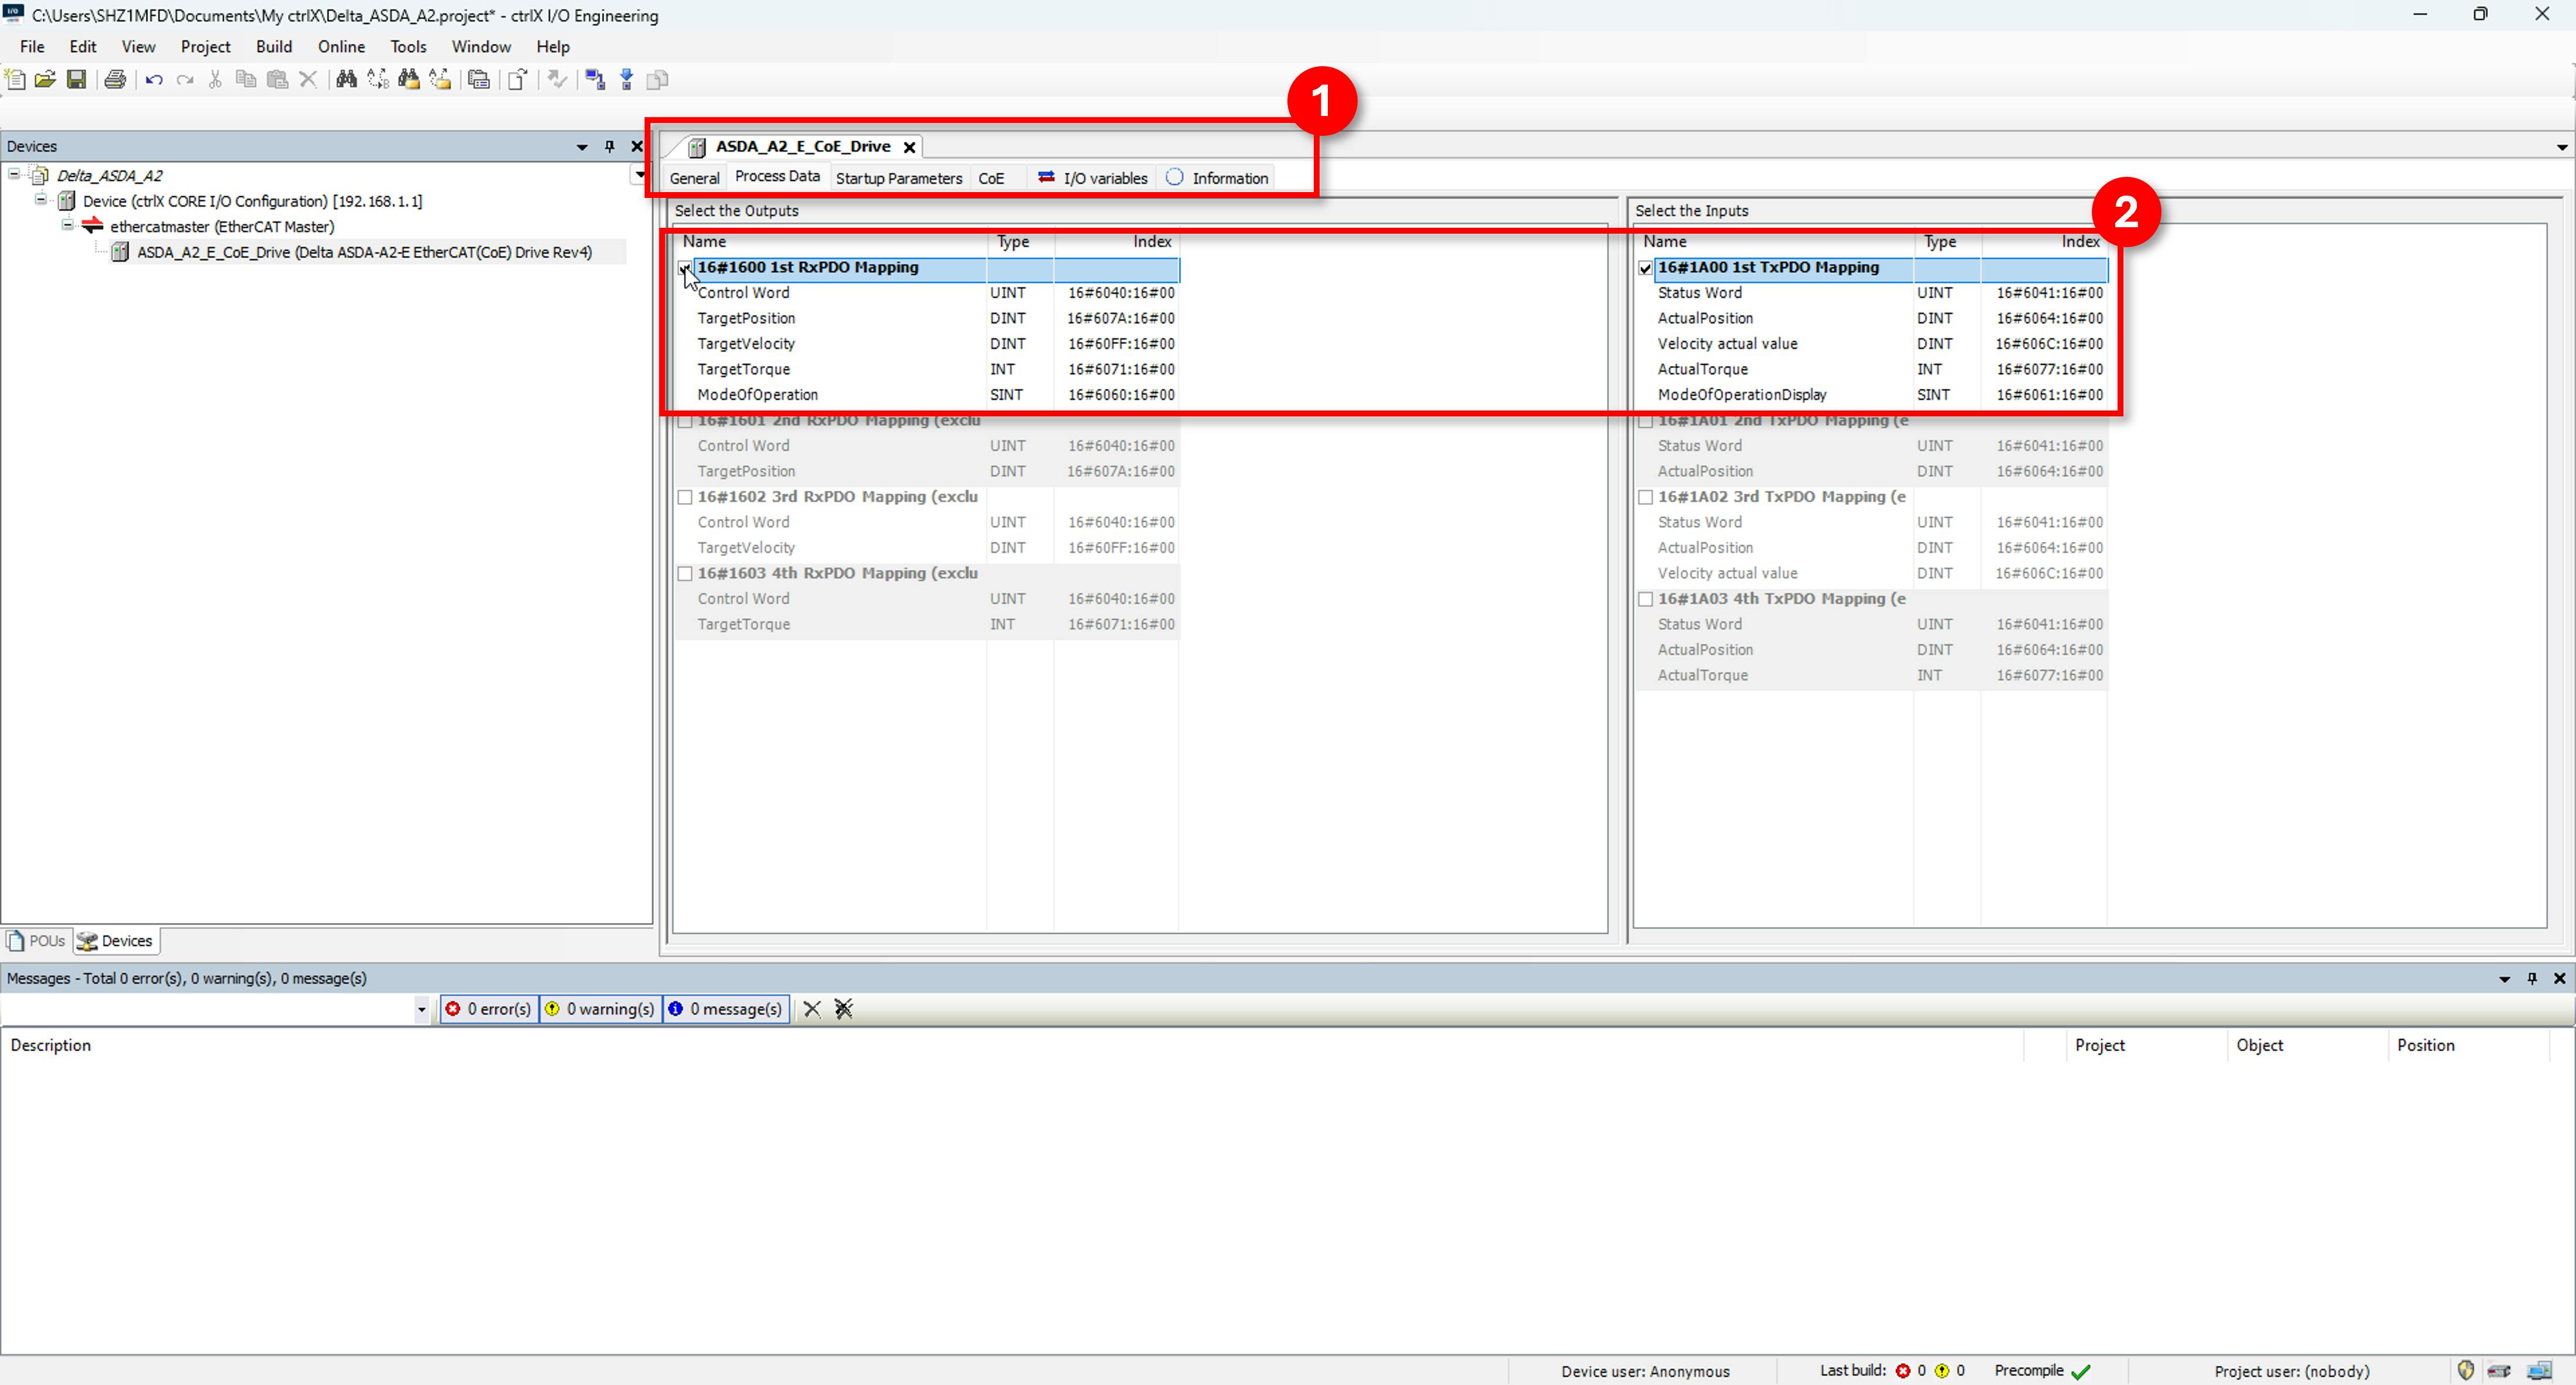
Task: Switch to the Startup Parameters tab
Action: tap(899, 178)
